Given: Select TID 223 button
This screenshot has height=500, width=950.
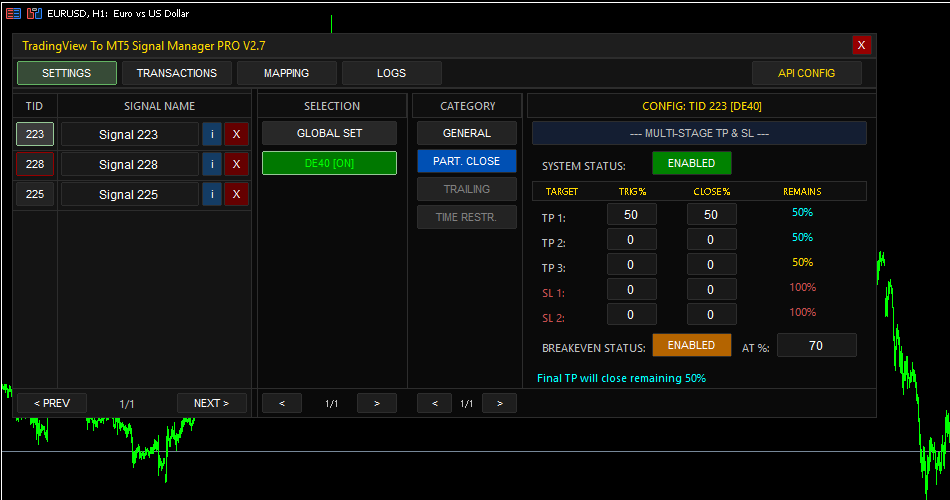Looking at the screenshot, I should coord(35,134).
